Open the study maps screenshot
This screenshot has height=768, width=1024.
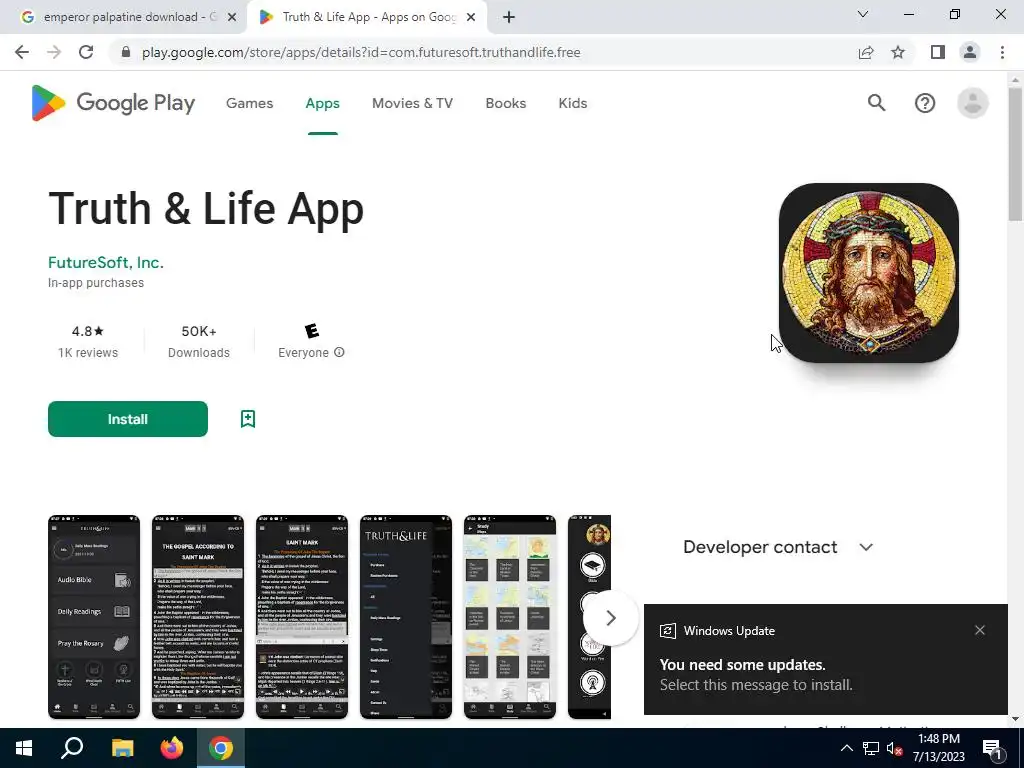click(510, 617)
